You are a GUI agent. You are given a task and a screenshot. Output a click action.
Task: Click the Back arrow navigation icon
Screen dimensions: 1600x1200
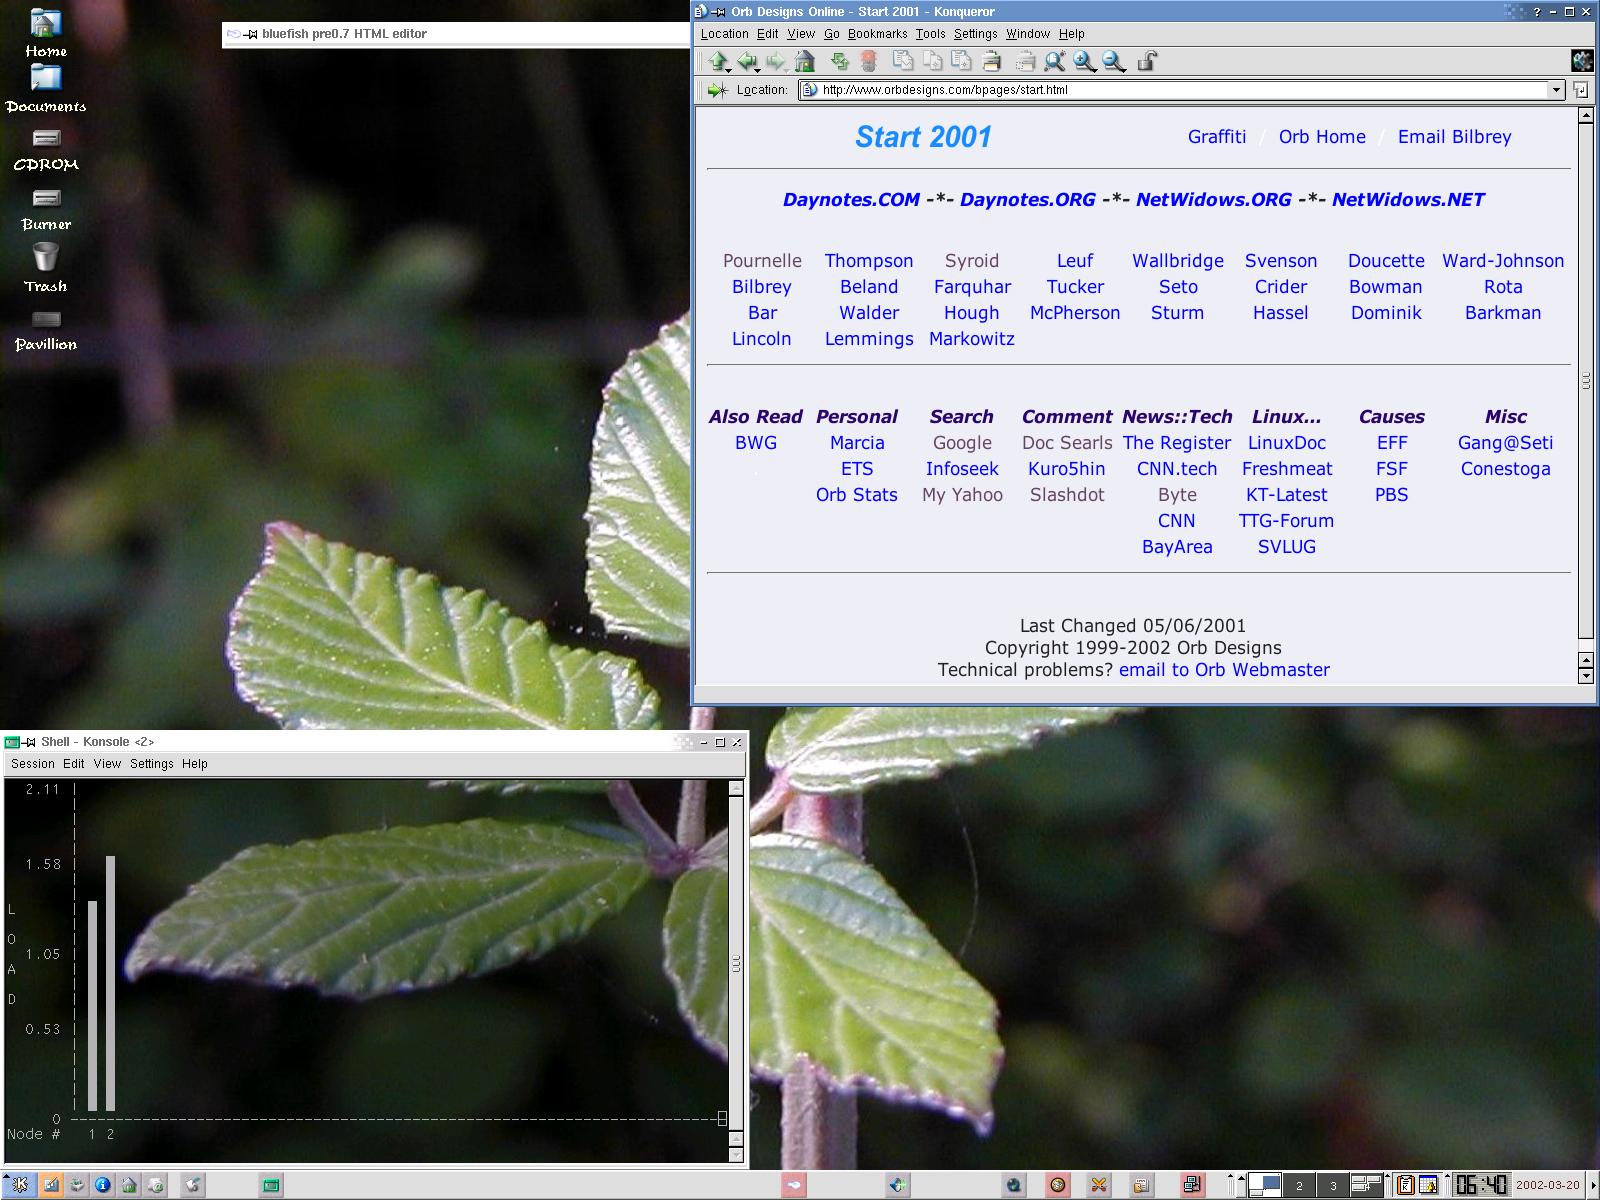click(x=747, y=62)
